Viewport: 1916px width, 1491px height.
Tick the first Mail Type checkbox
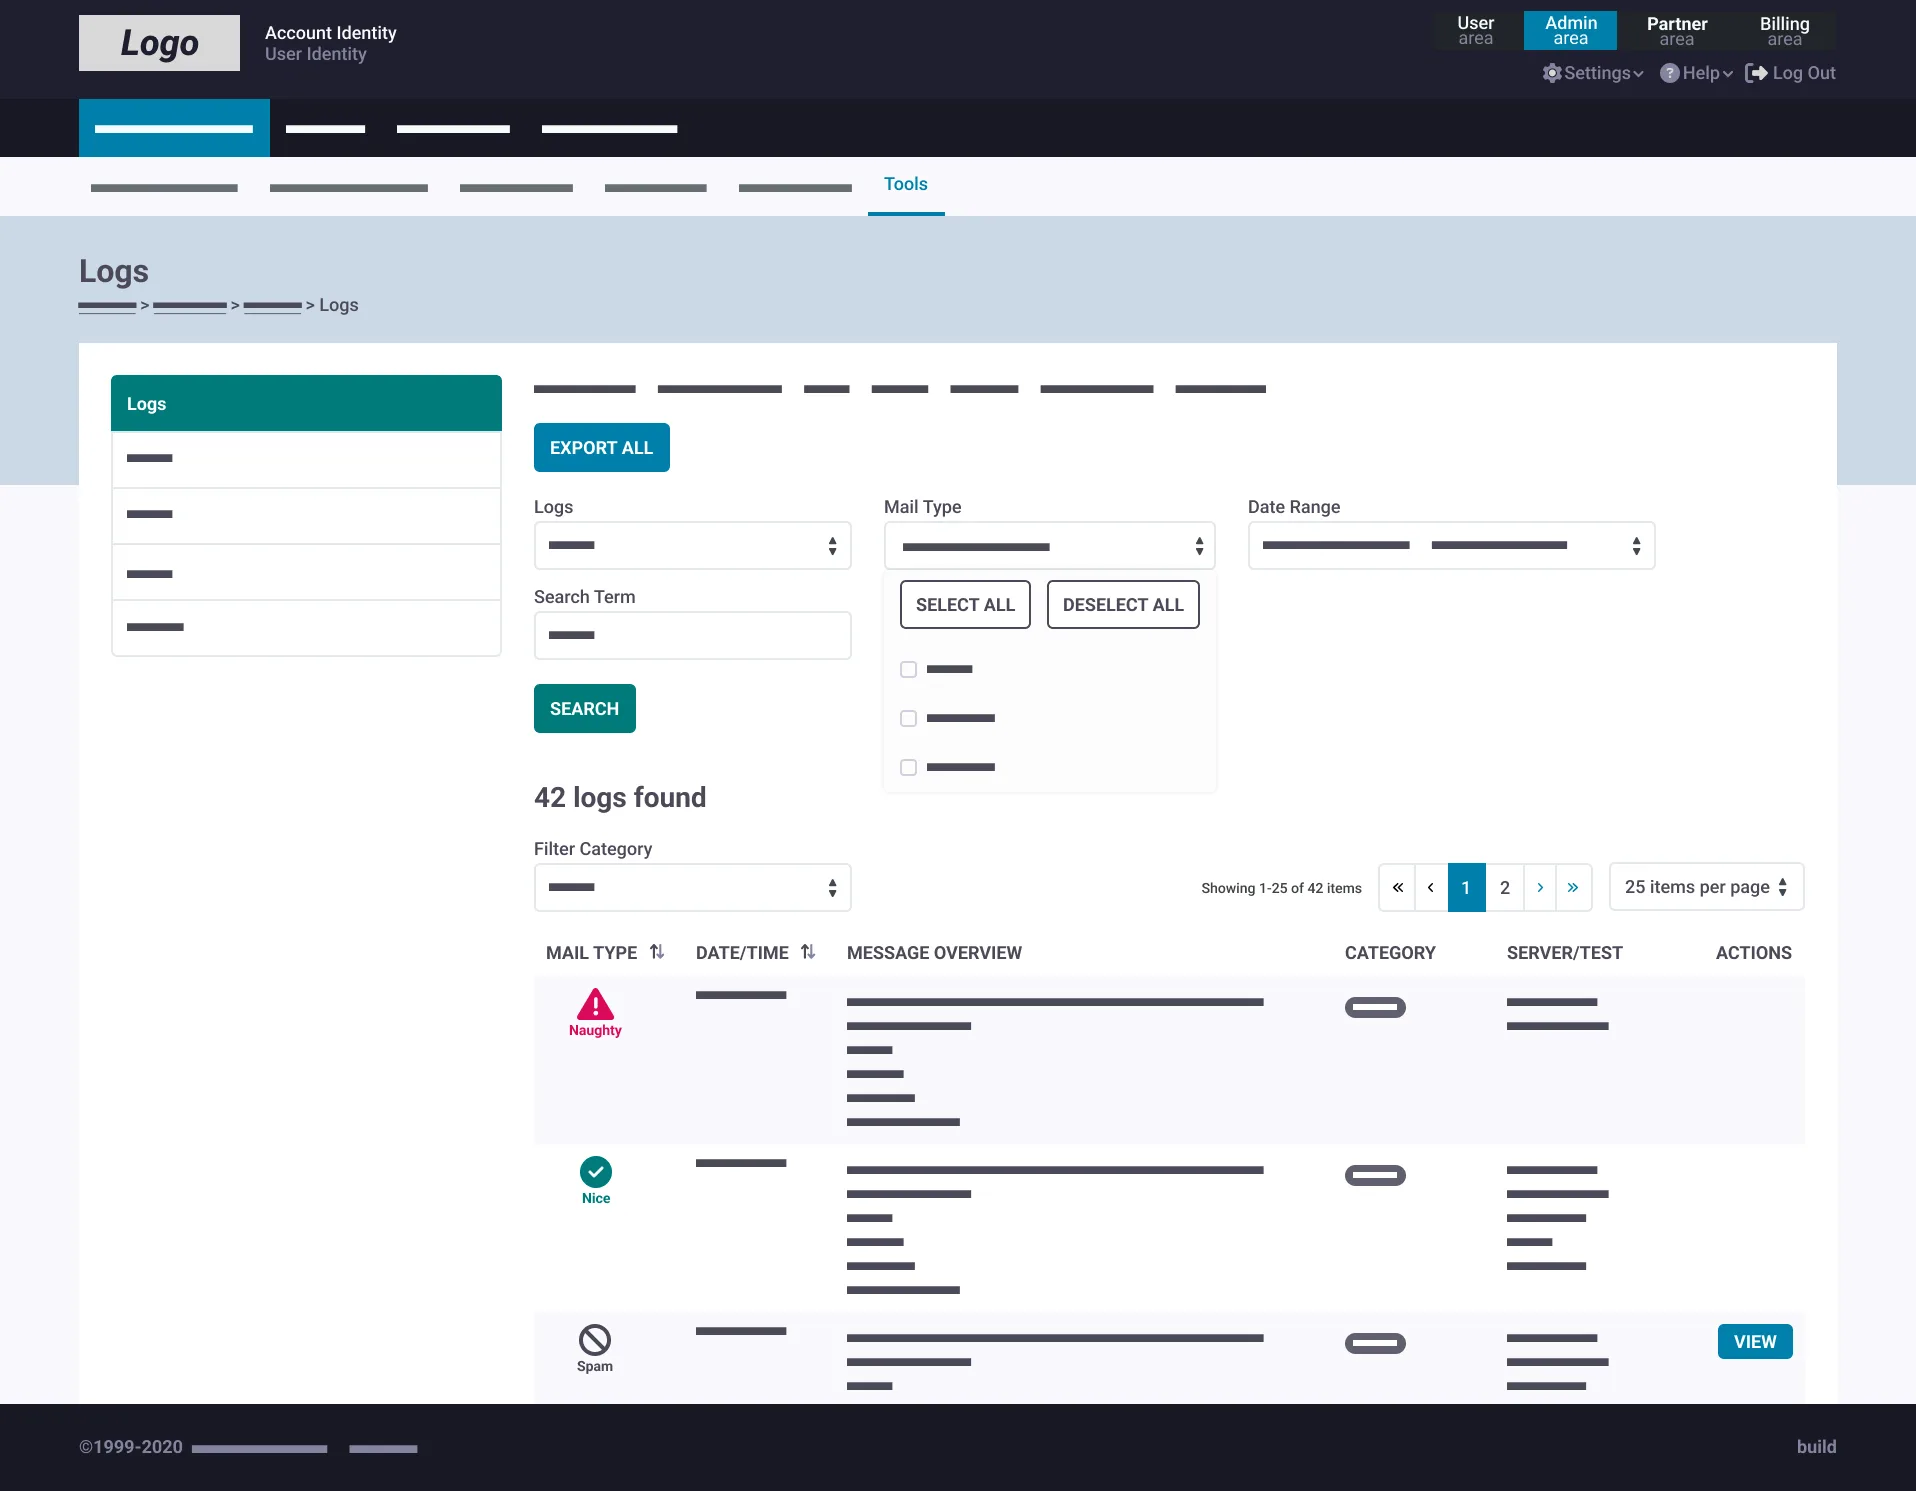908,669
